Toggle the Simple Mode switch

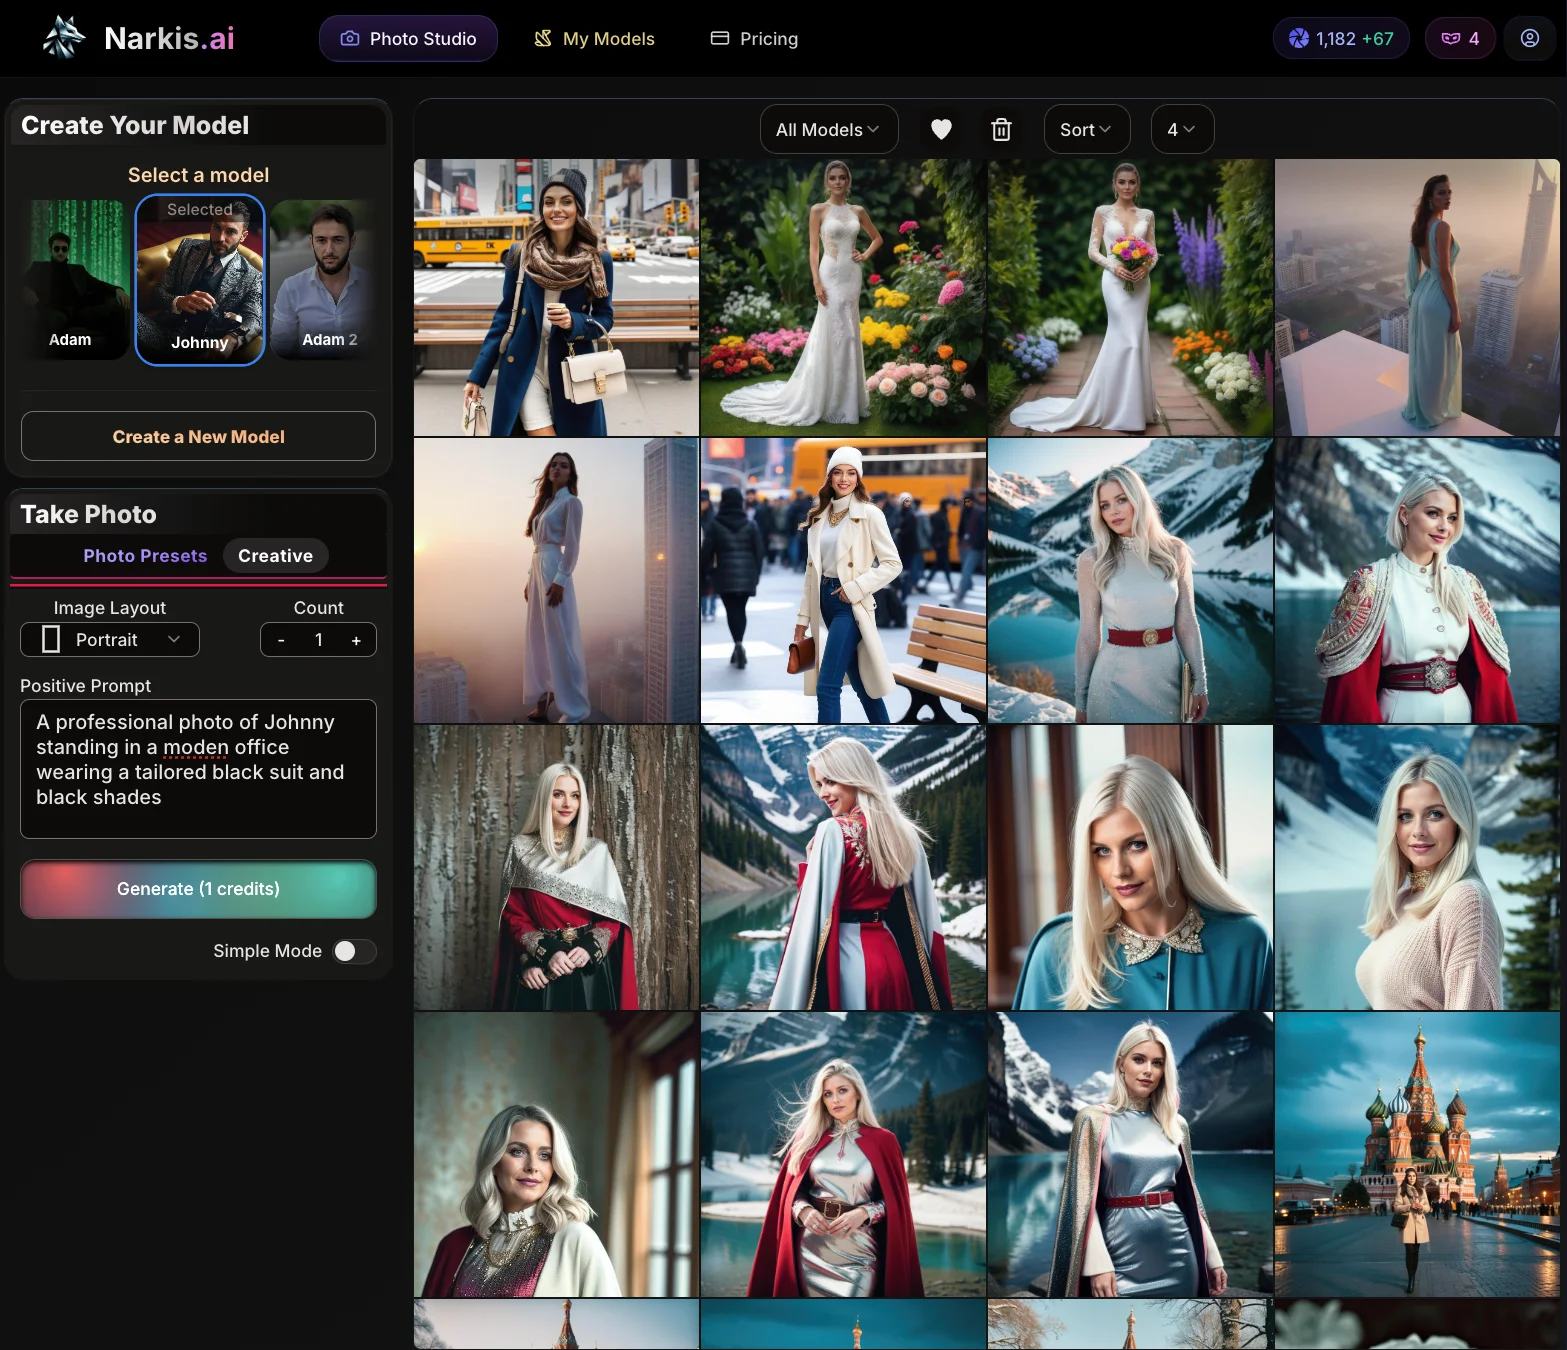(354, 951)
